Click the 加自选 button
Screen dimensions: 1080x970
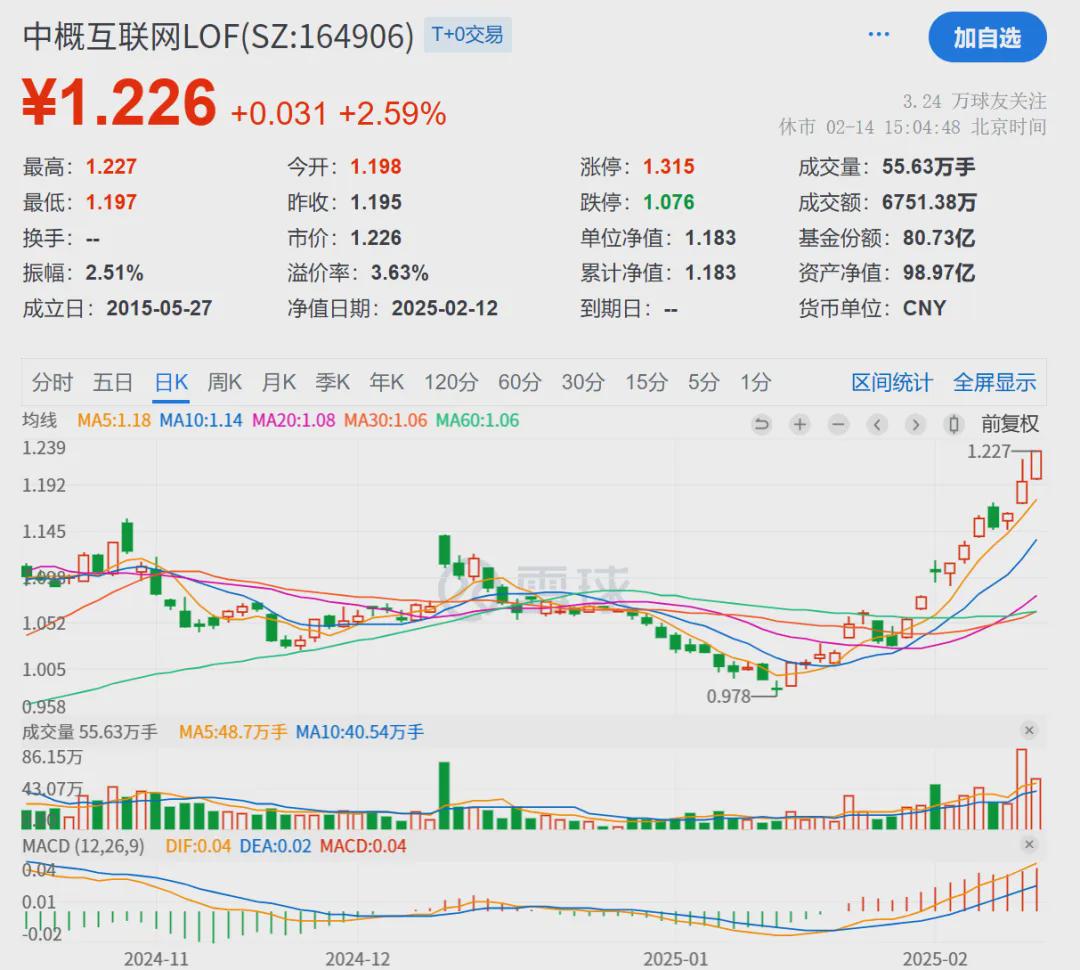click(987, 37)
